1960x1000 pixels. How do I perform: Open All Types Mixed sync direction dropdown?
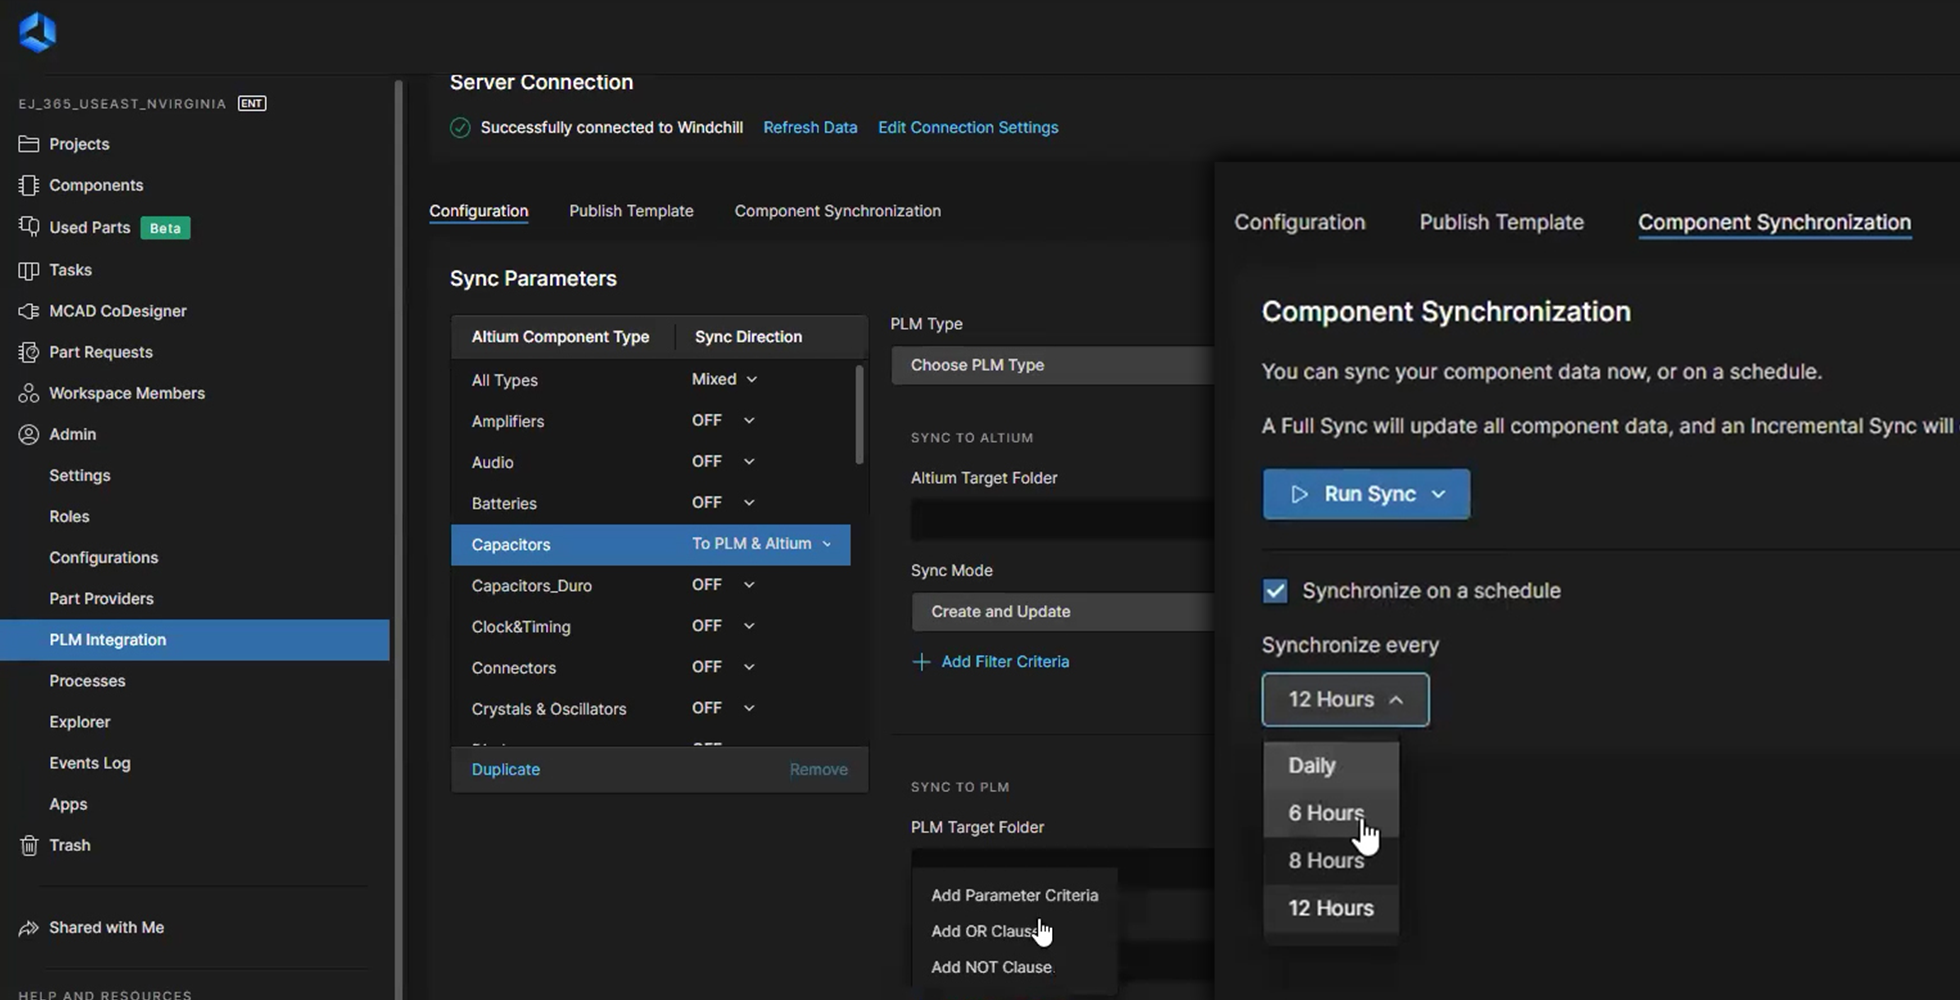724,380
